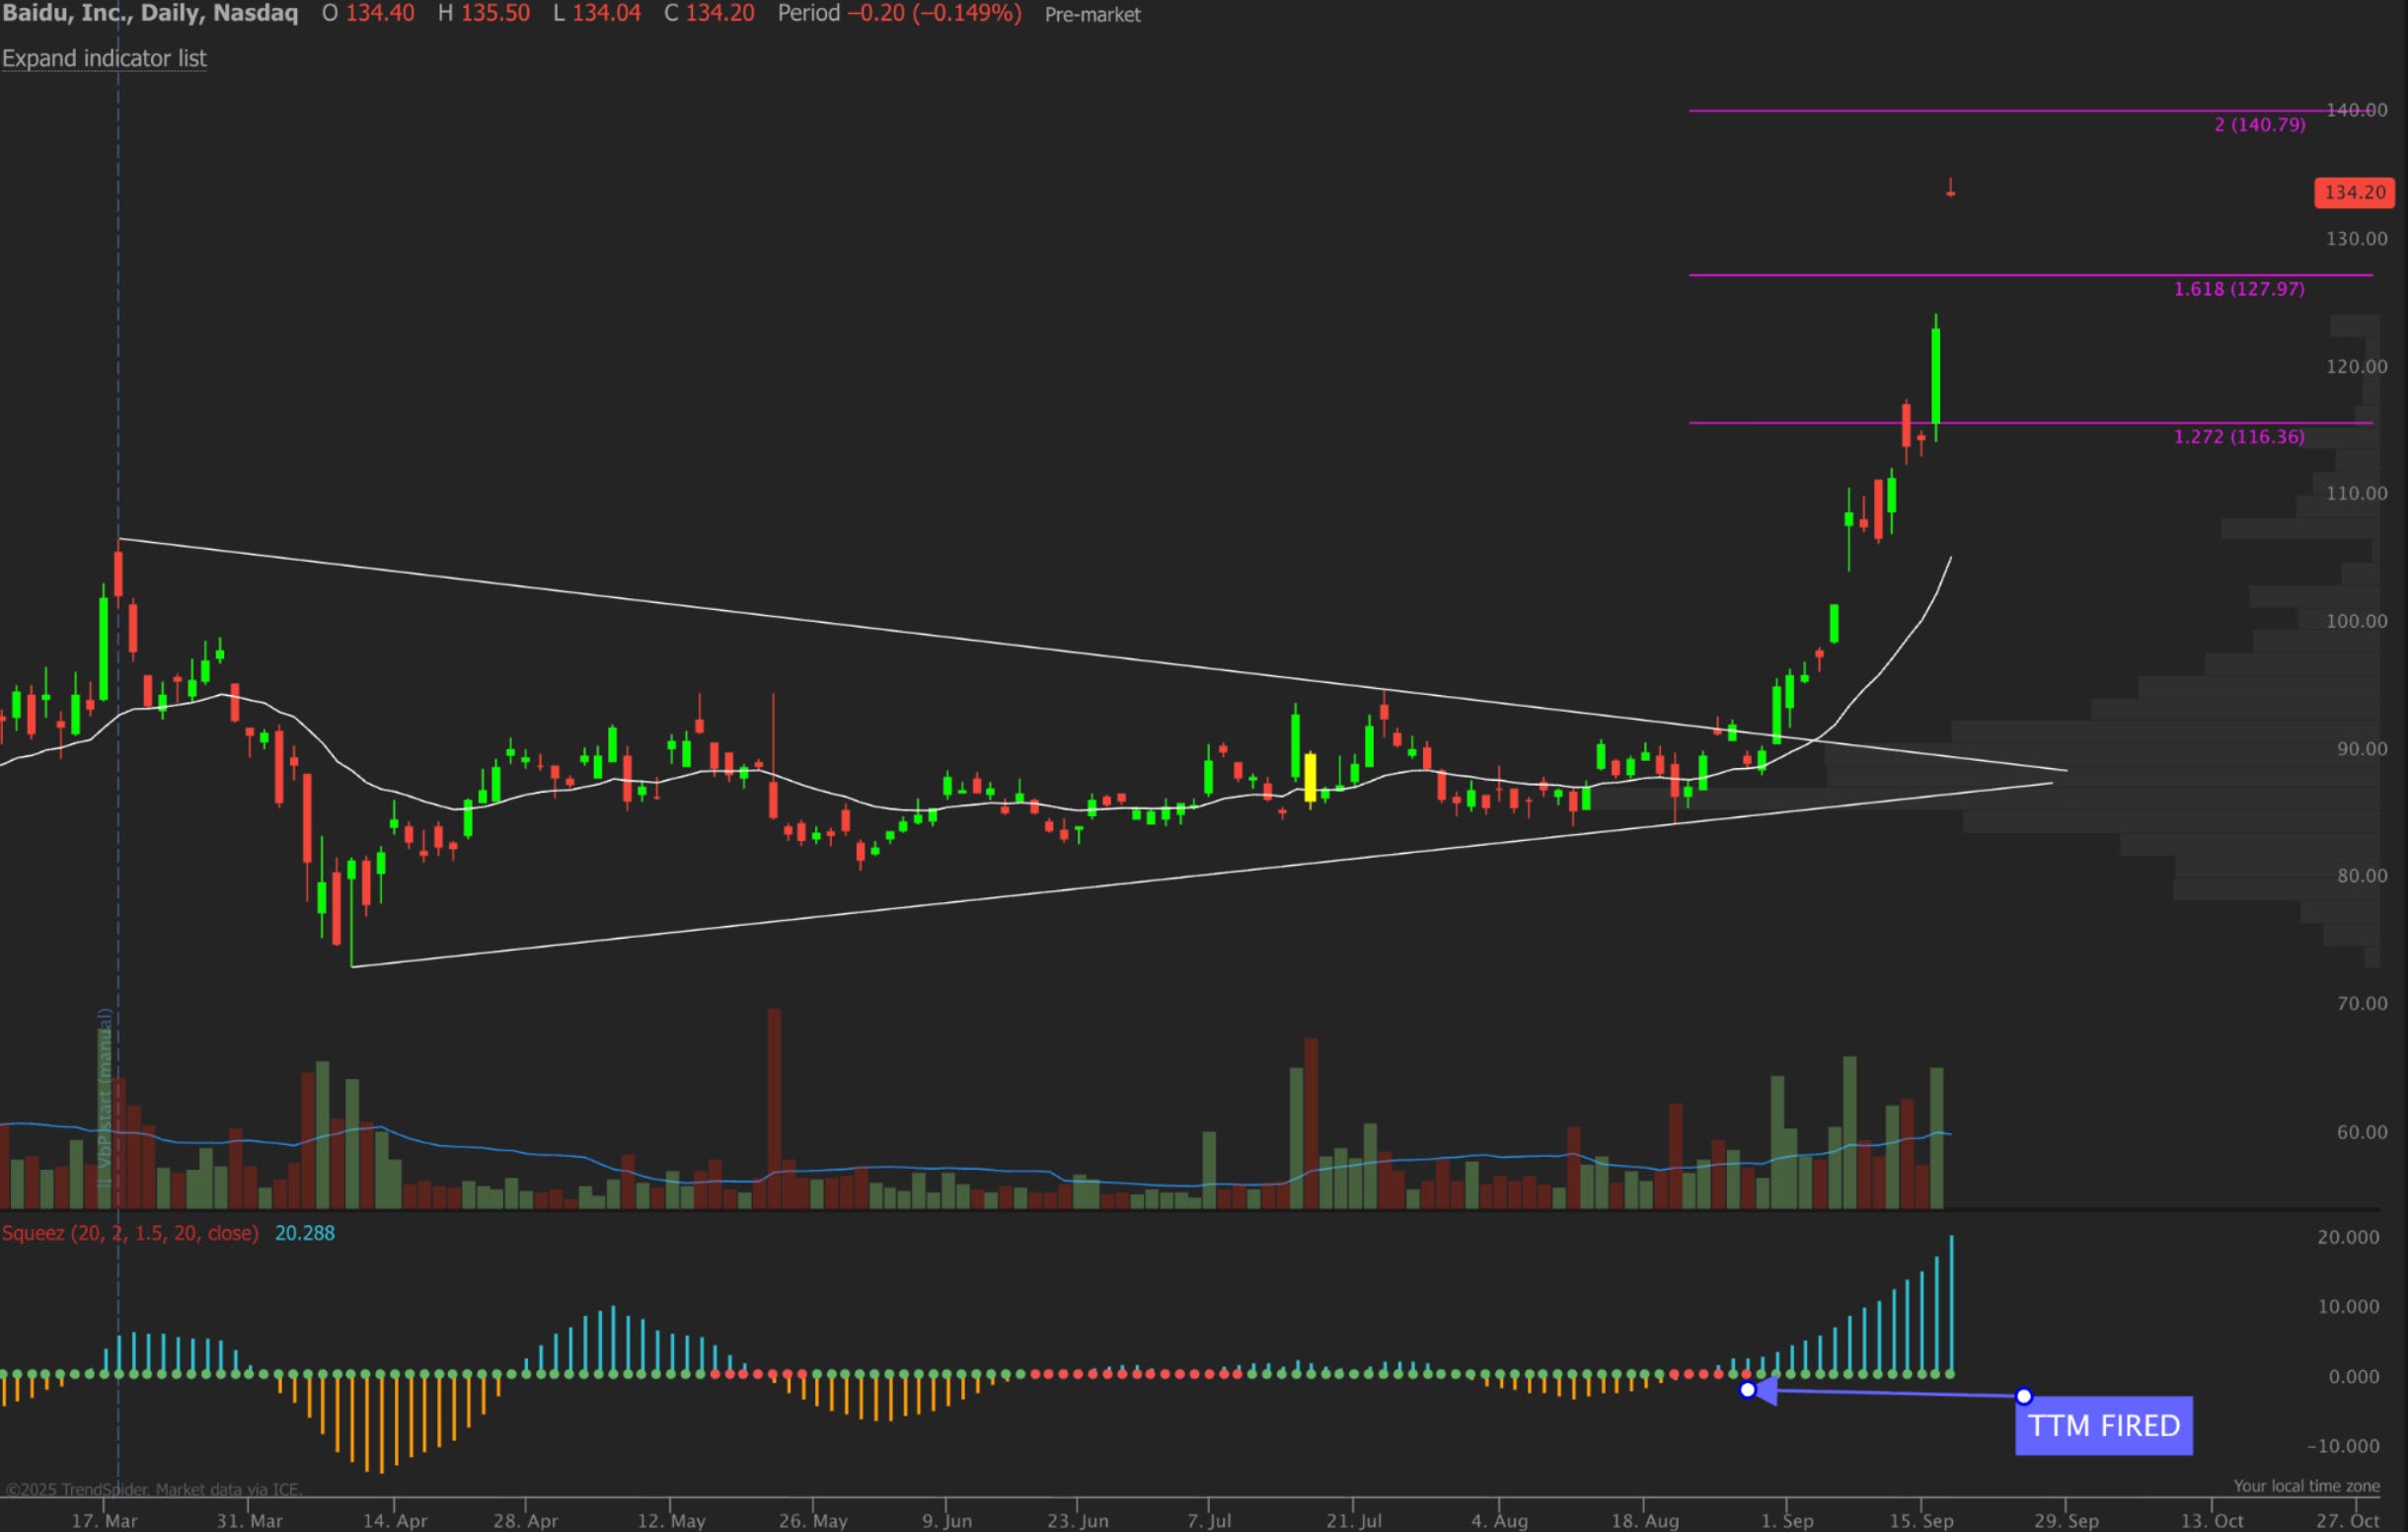Click the Squeez (20, 2, 1.5, 20, close) indicator label
Screen dimensions: 2408x1532
[130, 1233]
